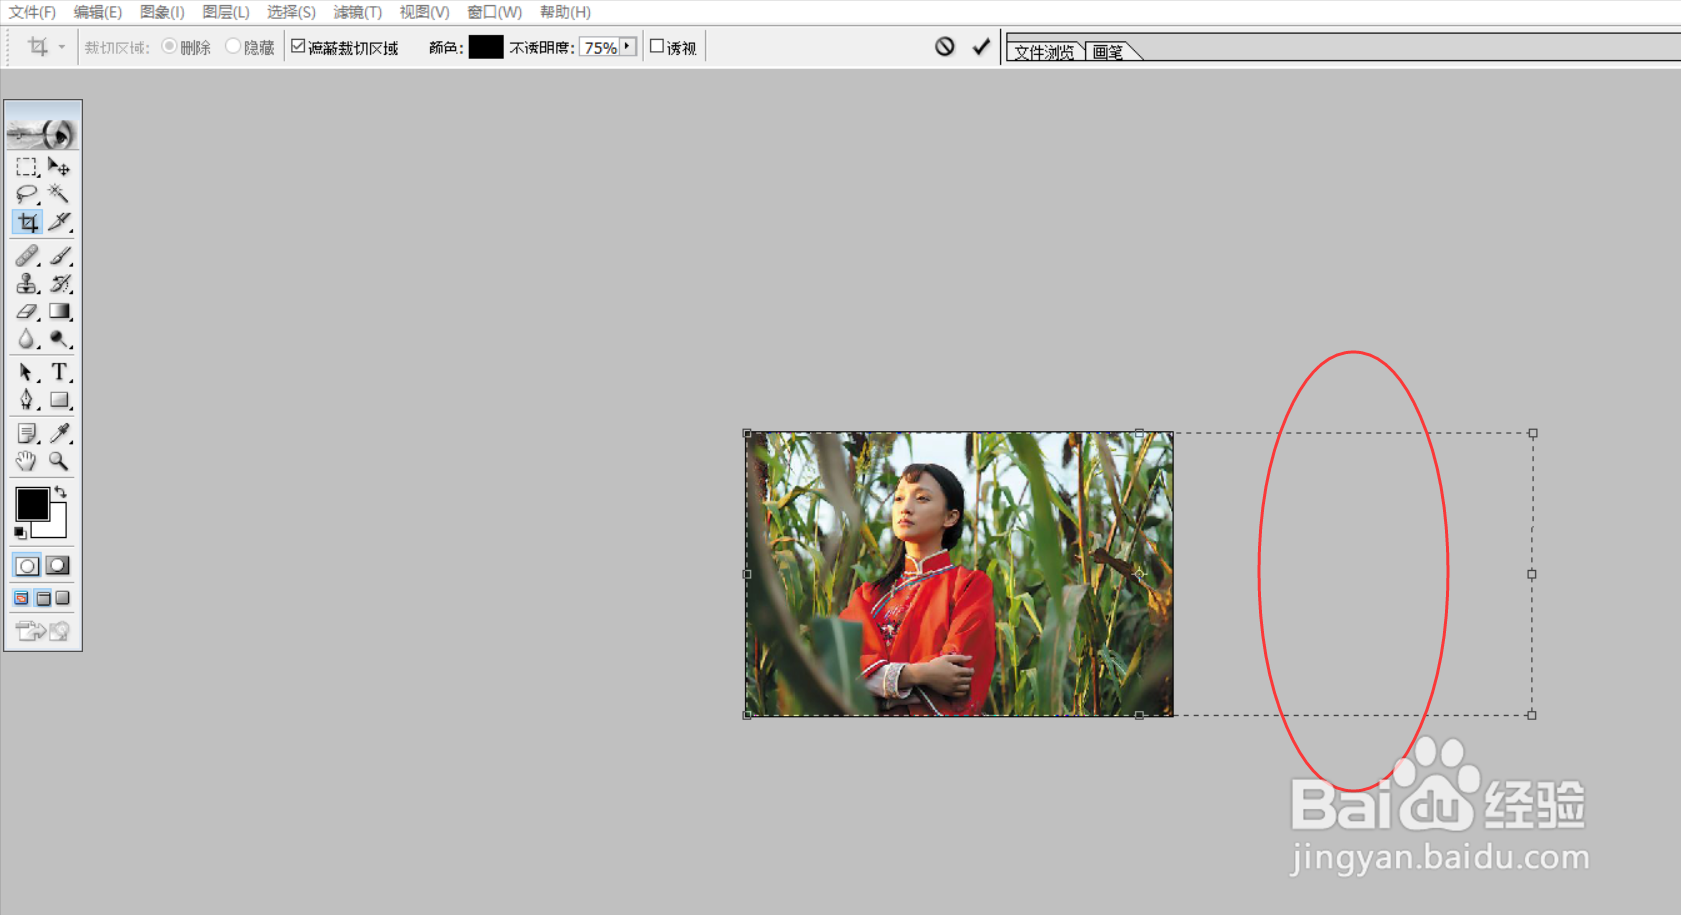Select the Healing Brush tool
1681x915 pixels.
pyautogui.click(x=27, y=256)
